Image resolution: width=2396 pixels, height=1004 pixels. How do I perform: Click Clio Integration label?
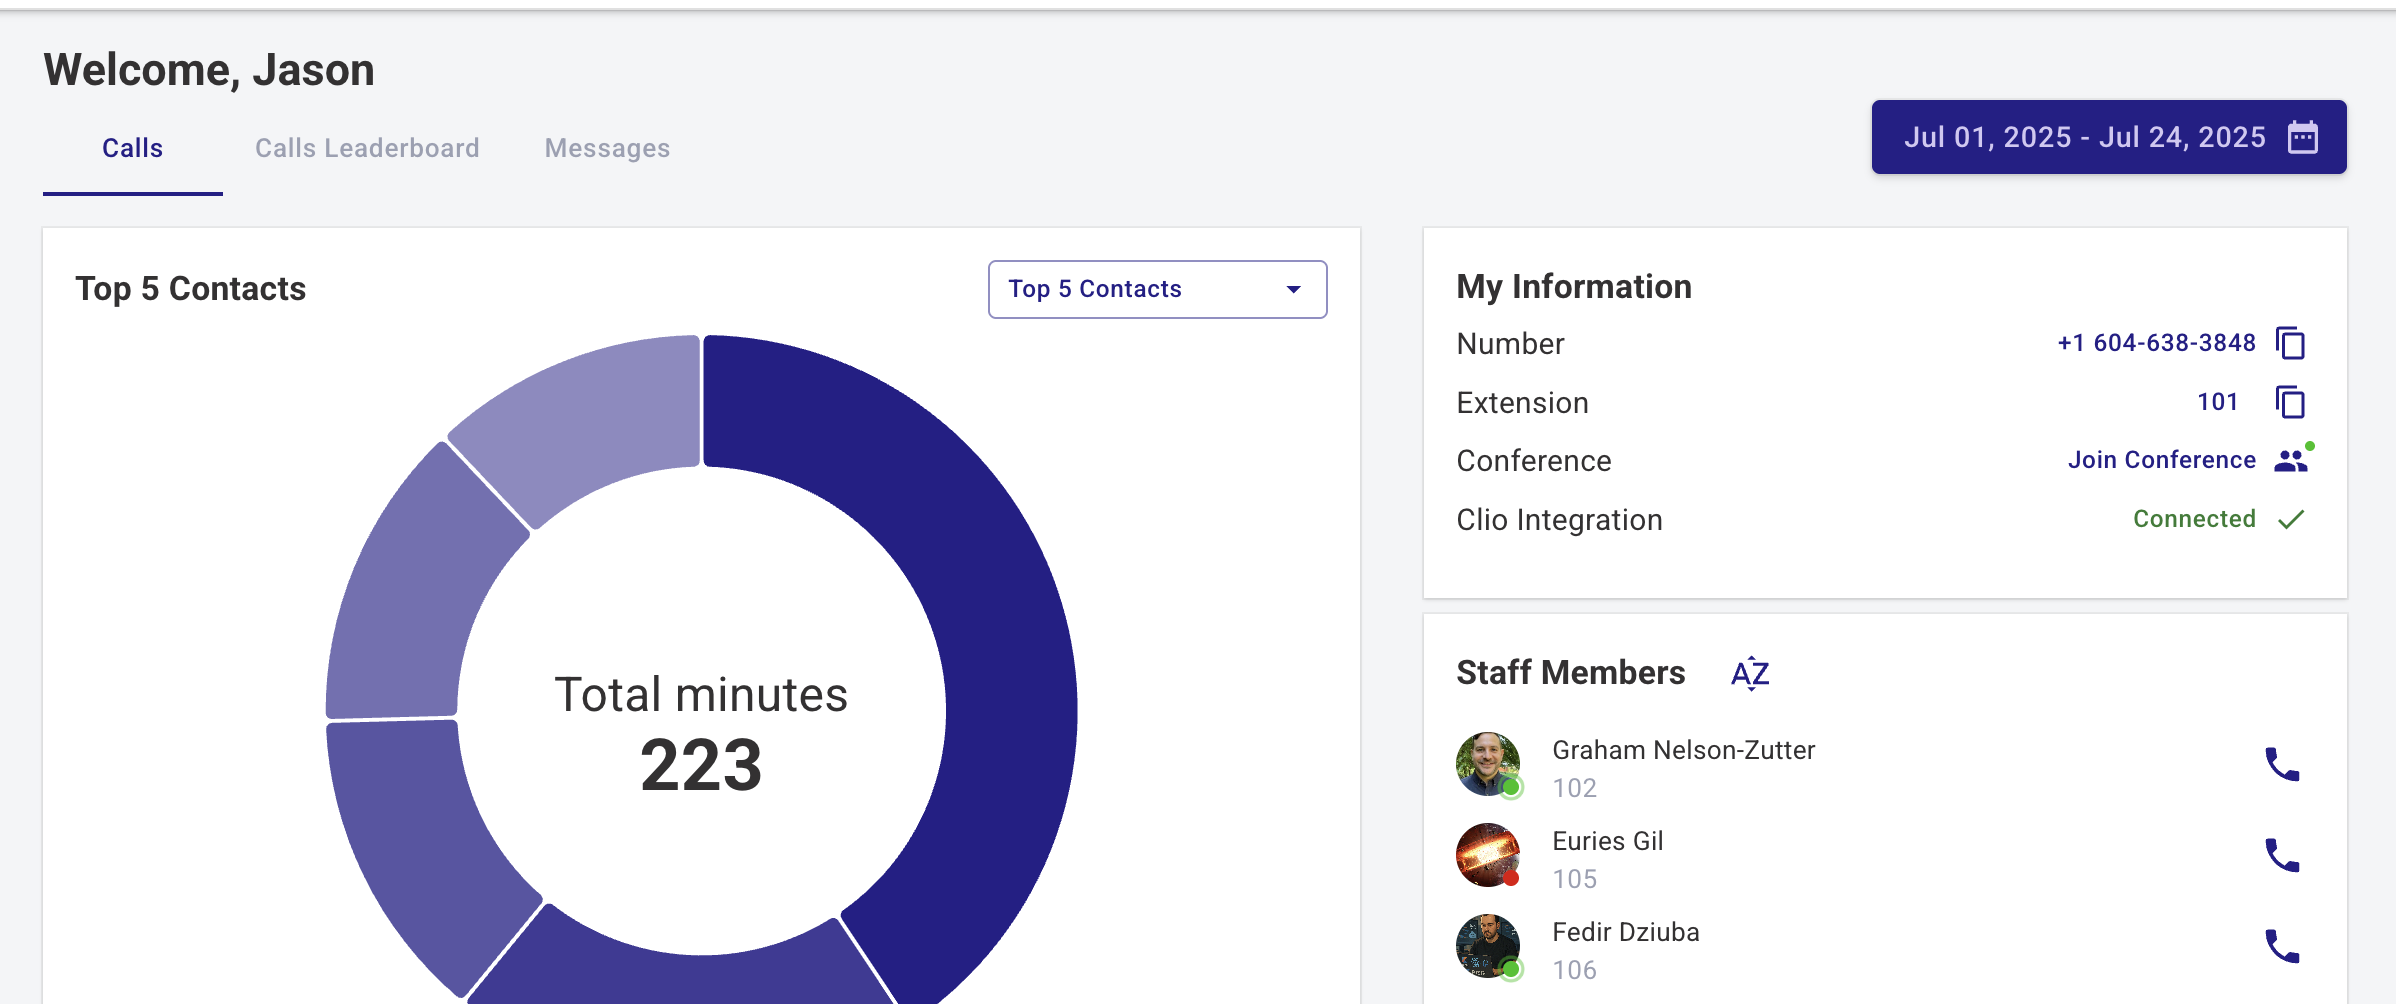1559,520
